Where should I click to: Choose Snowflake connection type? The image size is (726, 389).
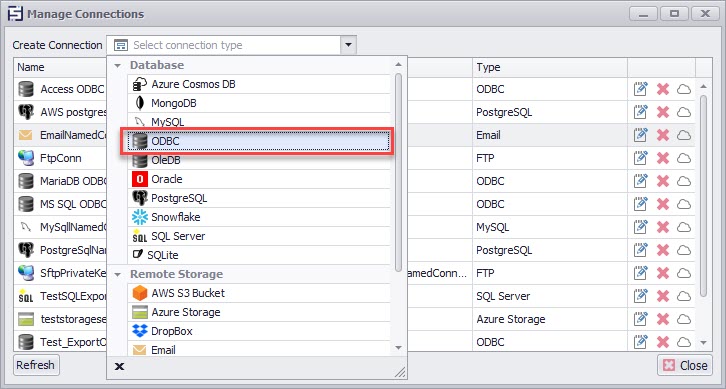259,217
